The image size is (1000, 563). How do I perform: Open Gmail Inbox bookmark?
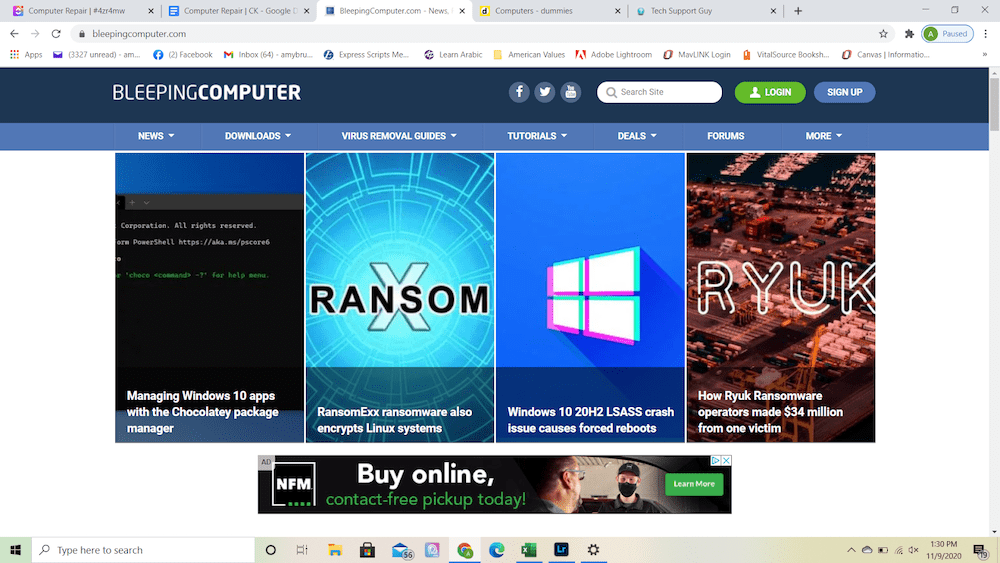(x=268, y=55)
